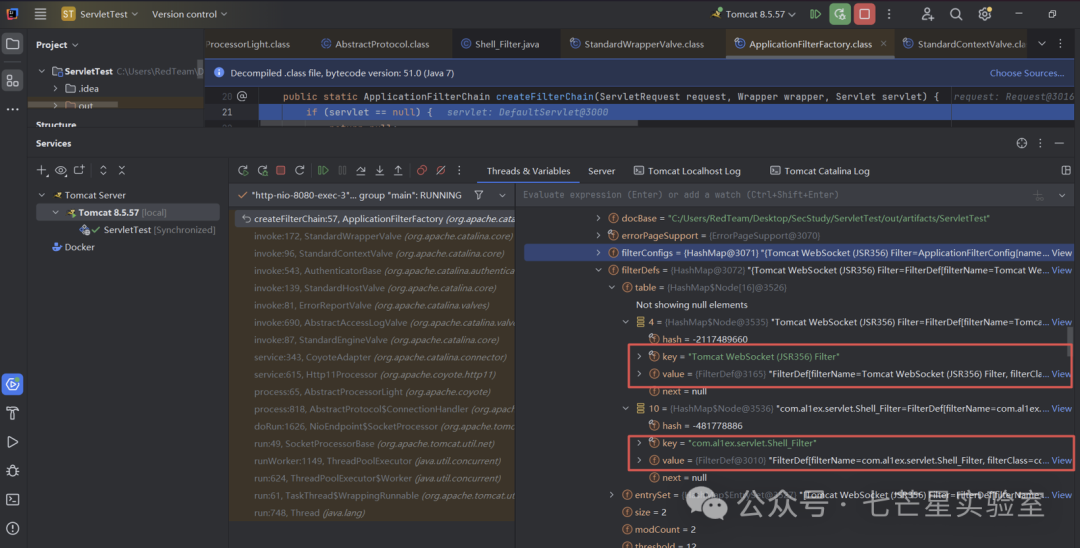Viewport: 1080px width, 548px height.
Task: Switch to StandardContextValve.class tab
Action: click(964, 44)
